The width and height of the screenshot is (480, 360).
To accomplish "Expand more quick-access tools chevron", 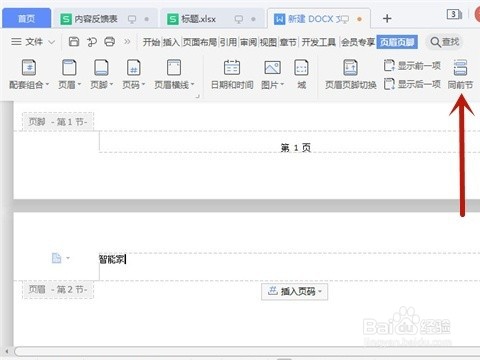I will pyautogui.click(x=127, y=42).
